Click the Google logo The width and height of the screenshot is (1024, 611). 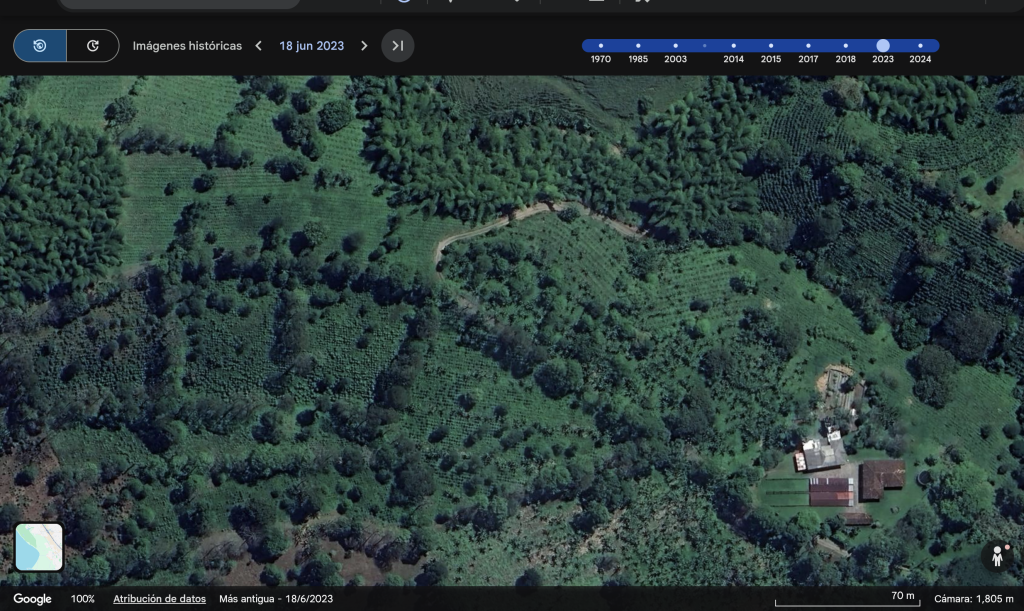32,599
